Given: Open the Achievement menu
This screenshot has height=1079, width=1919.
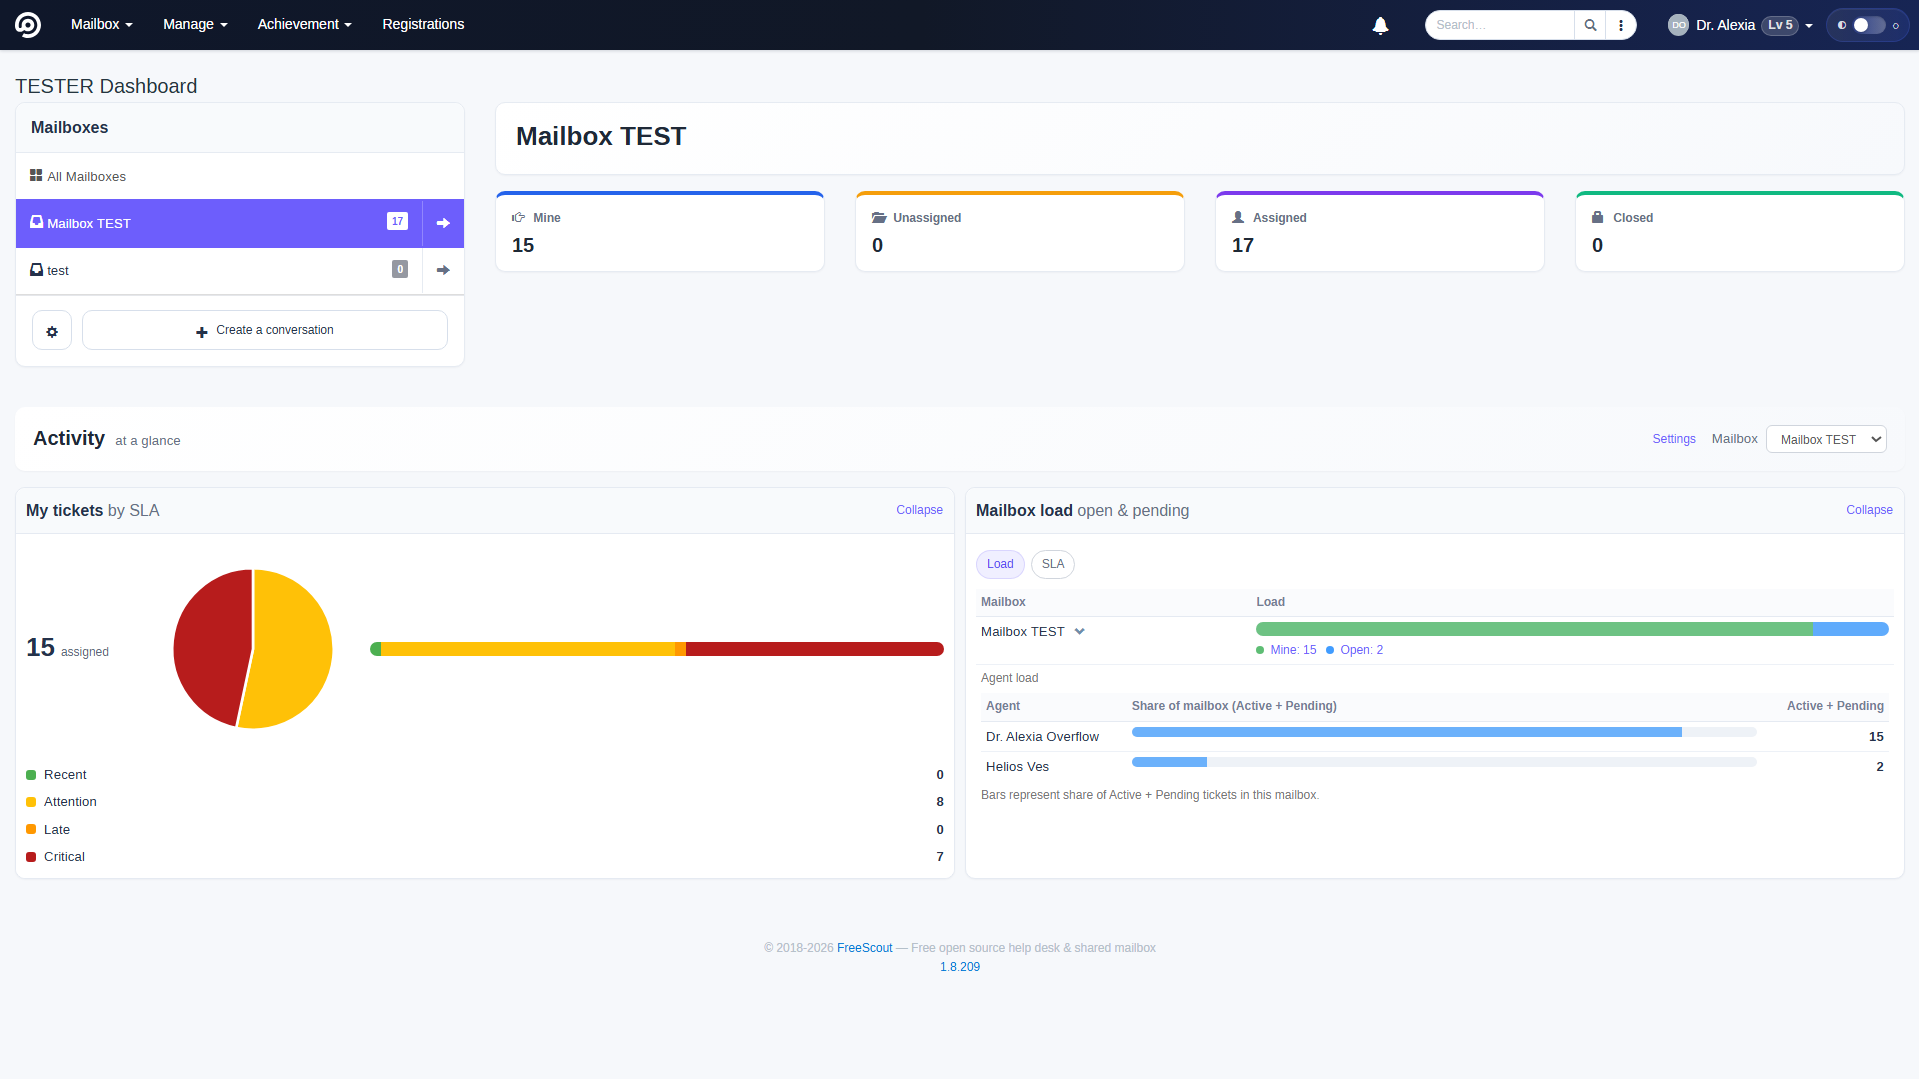Looking at the screenshot, I should point(305,24).
